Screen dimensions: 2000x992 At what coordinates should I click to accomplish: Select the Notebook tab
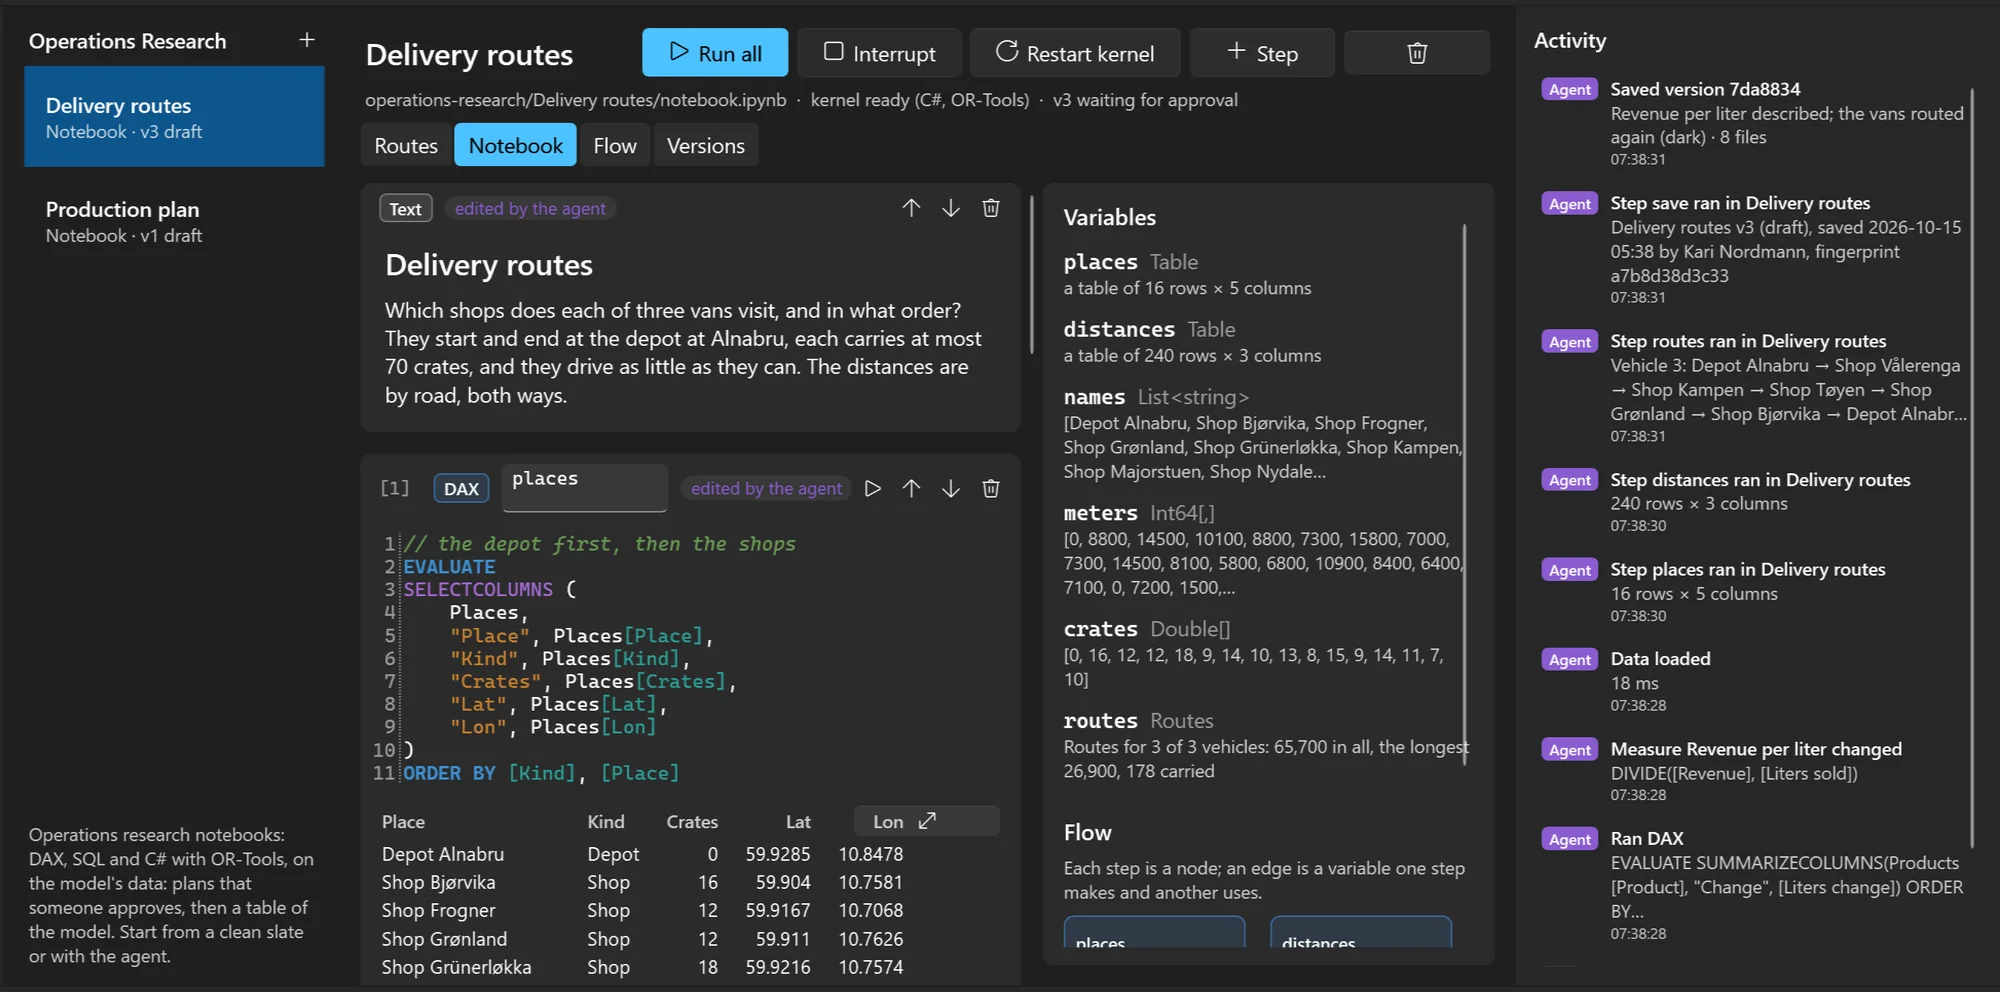pyautogui.click(x=515, y=145)
